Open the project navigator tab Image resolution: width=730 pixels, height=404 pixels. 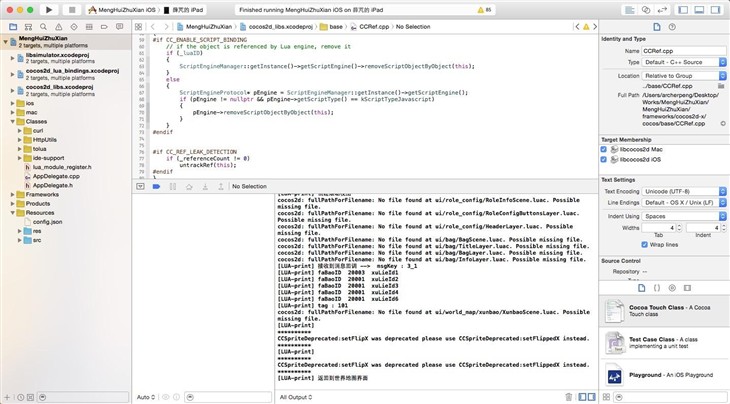(13, 27)
